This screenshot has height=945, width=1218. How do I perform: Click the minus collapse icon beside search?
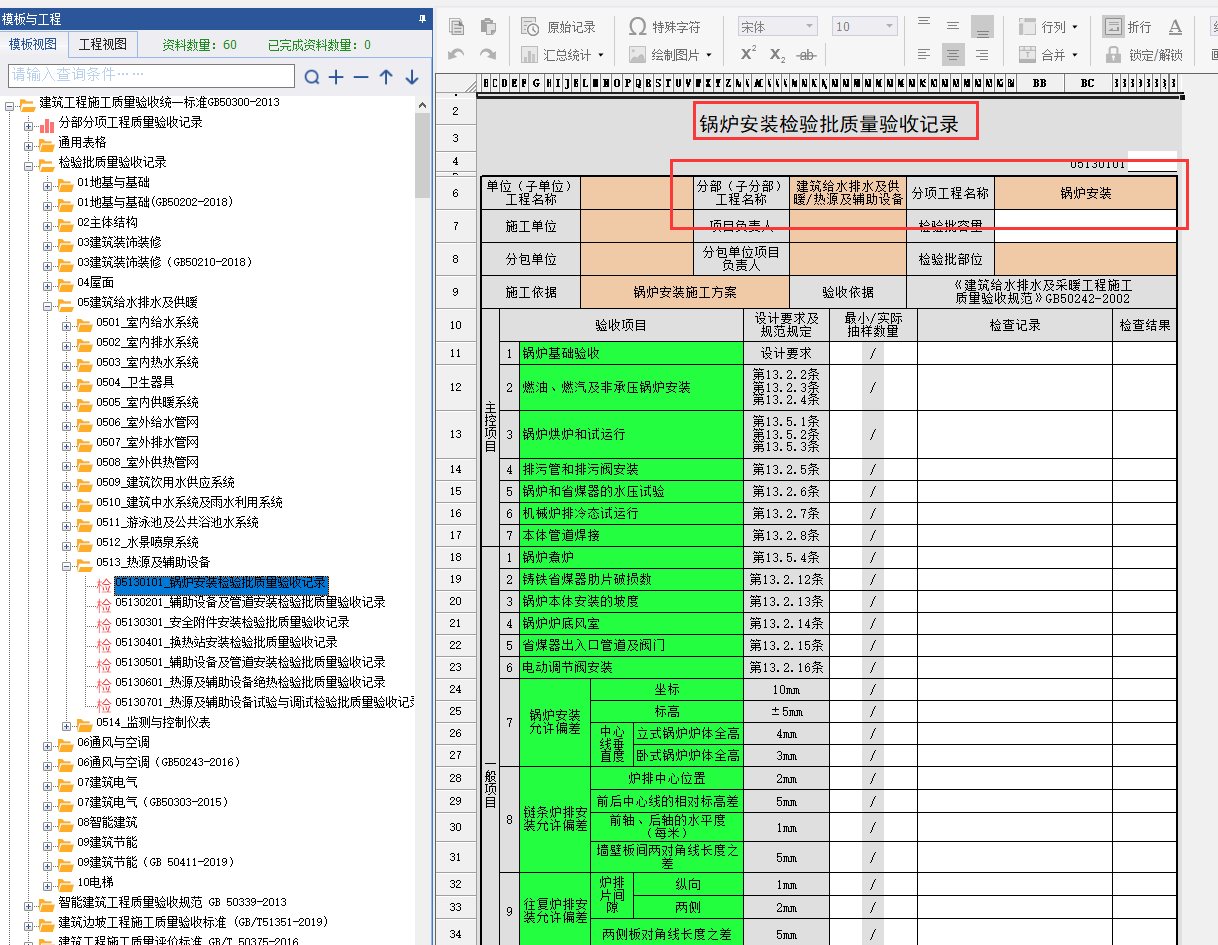coord(361,77)
